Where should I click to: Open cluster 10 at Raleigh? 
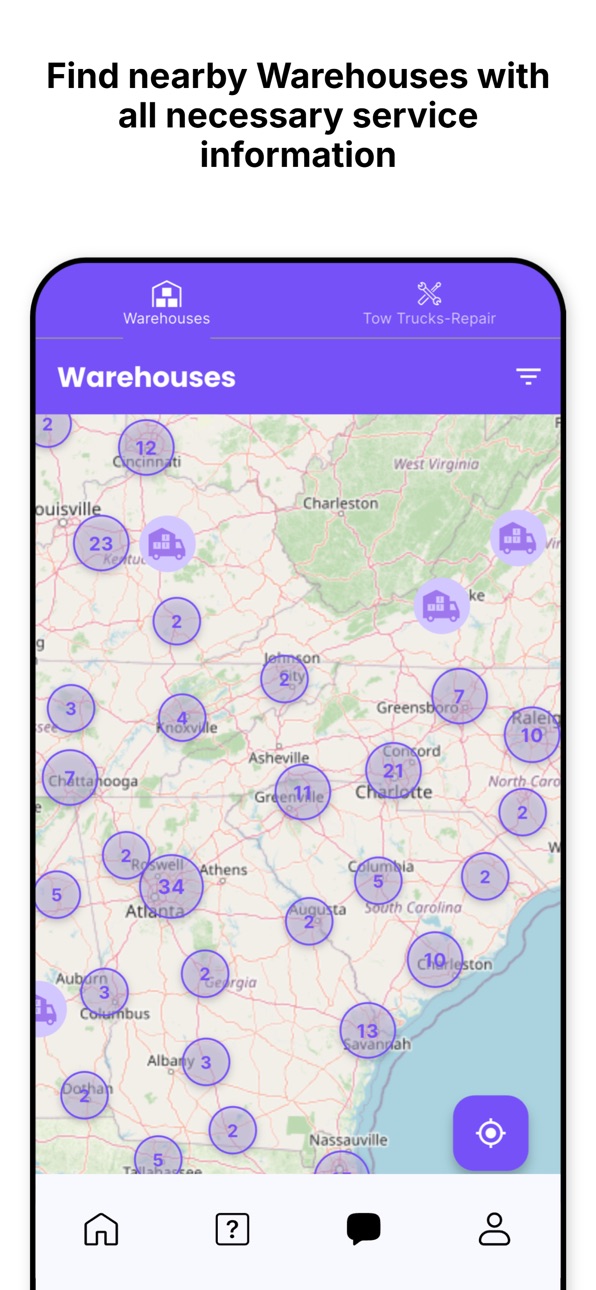click(x=531, y=734)
